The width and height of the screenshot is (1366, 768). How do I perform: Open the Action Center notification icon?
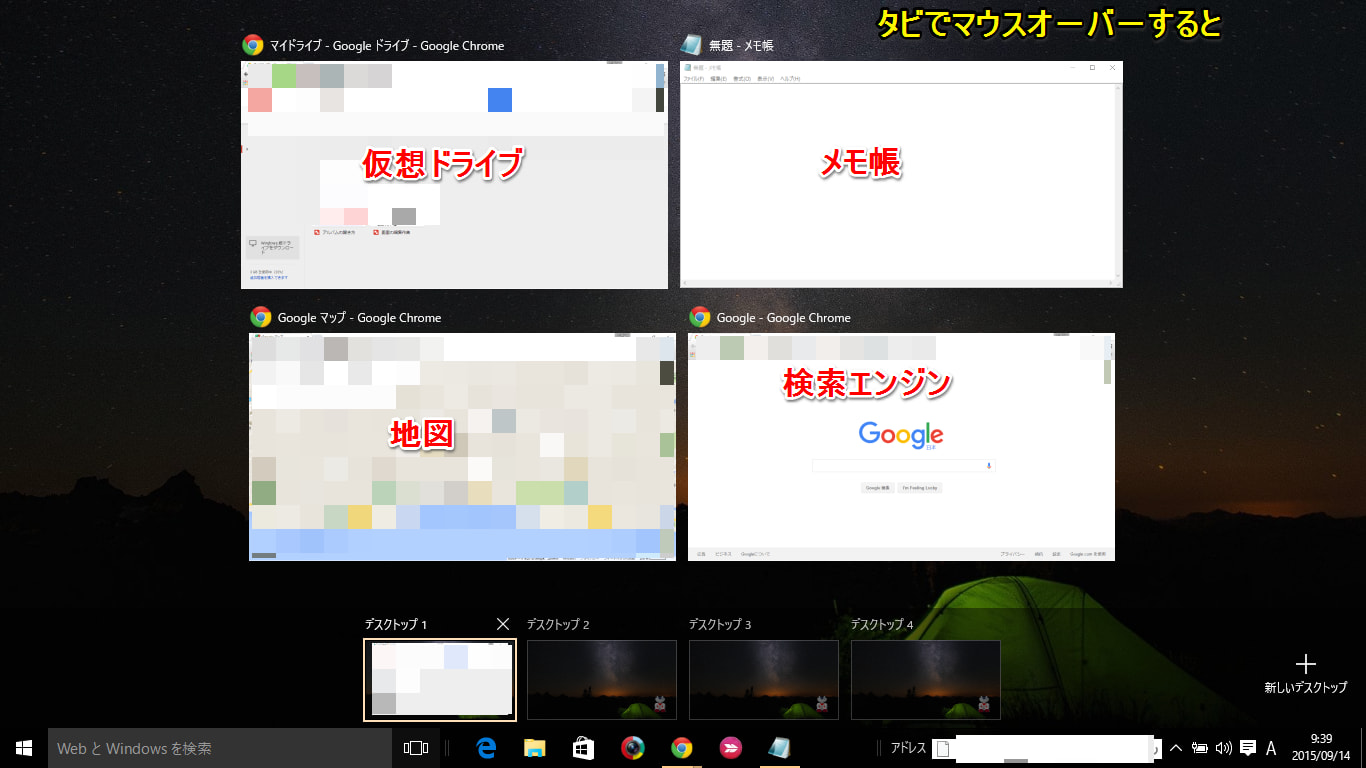tap(1248, 748)
